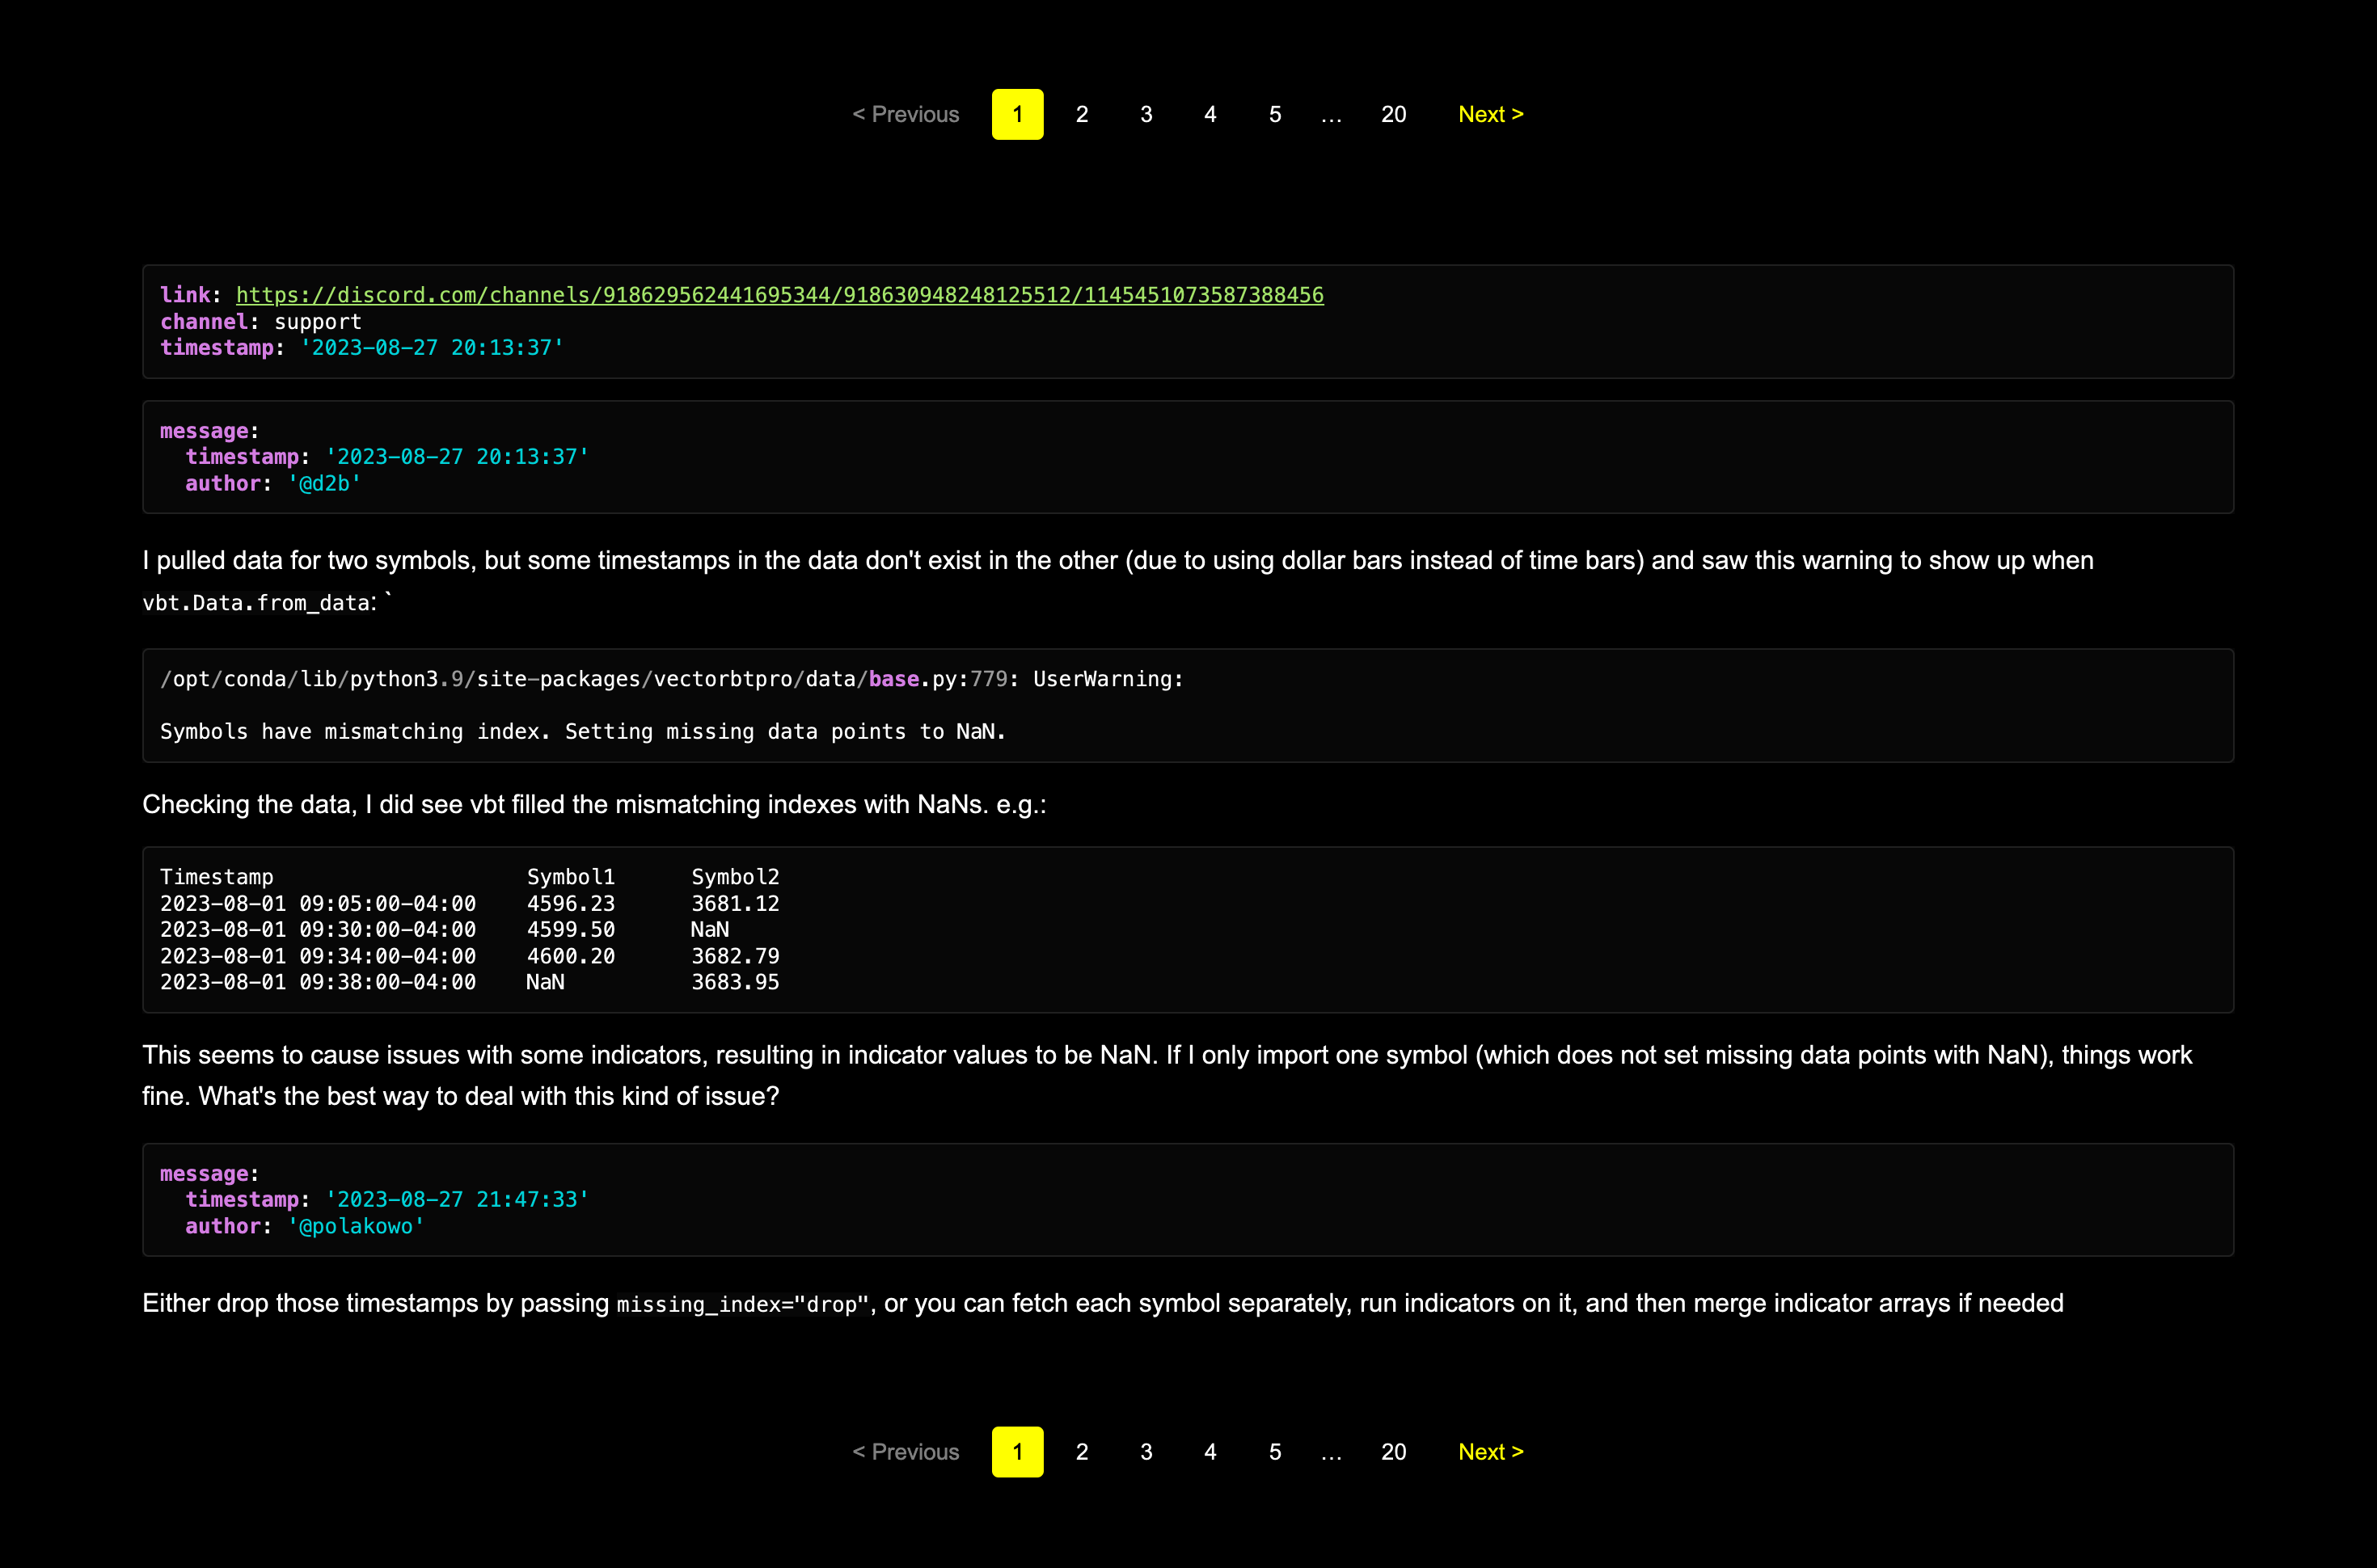Go to page 4 in bottom pagination
This screenshot has height=1568, width=2377.
coord(1210,1451)
